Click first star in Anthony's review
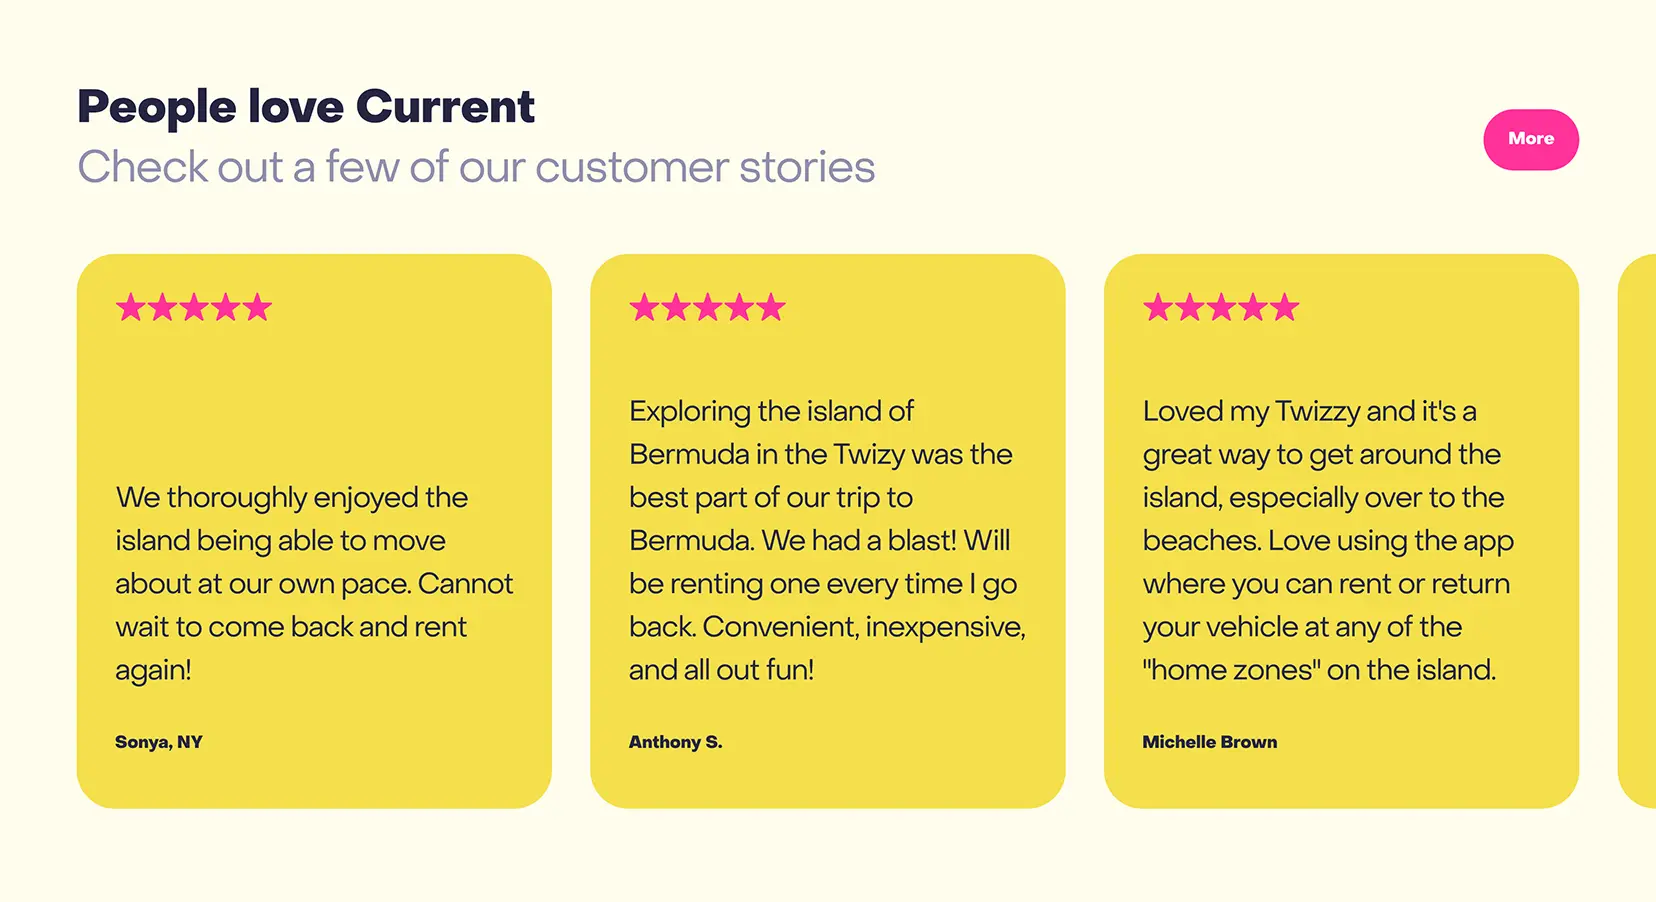 [x=645, y=307]
